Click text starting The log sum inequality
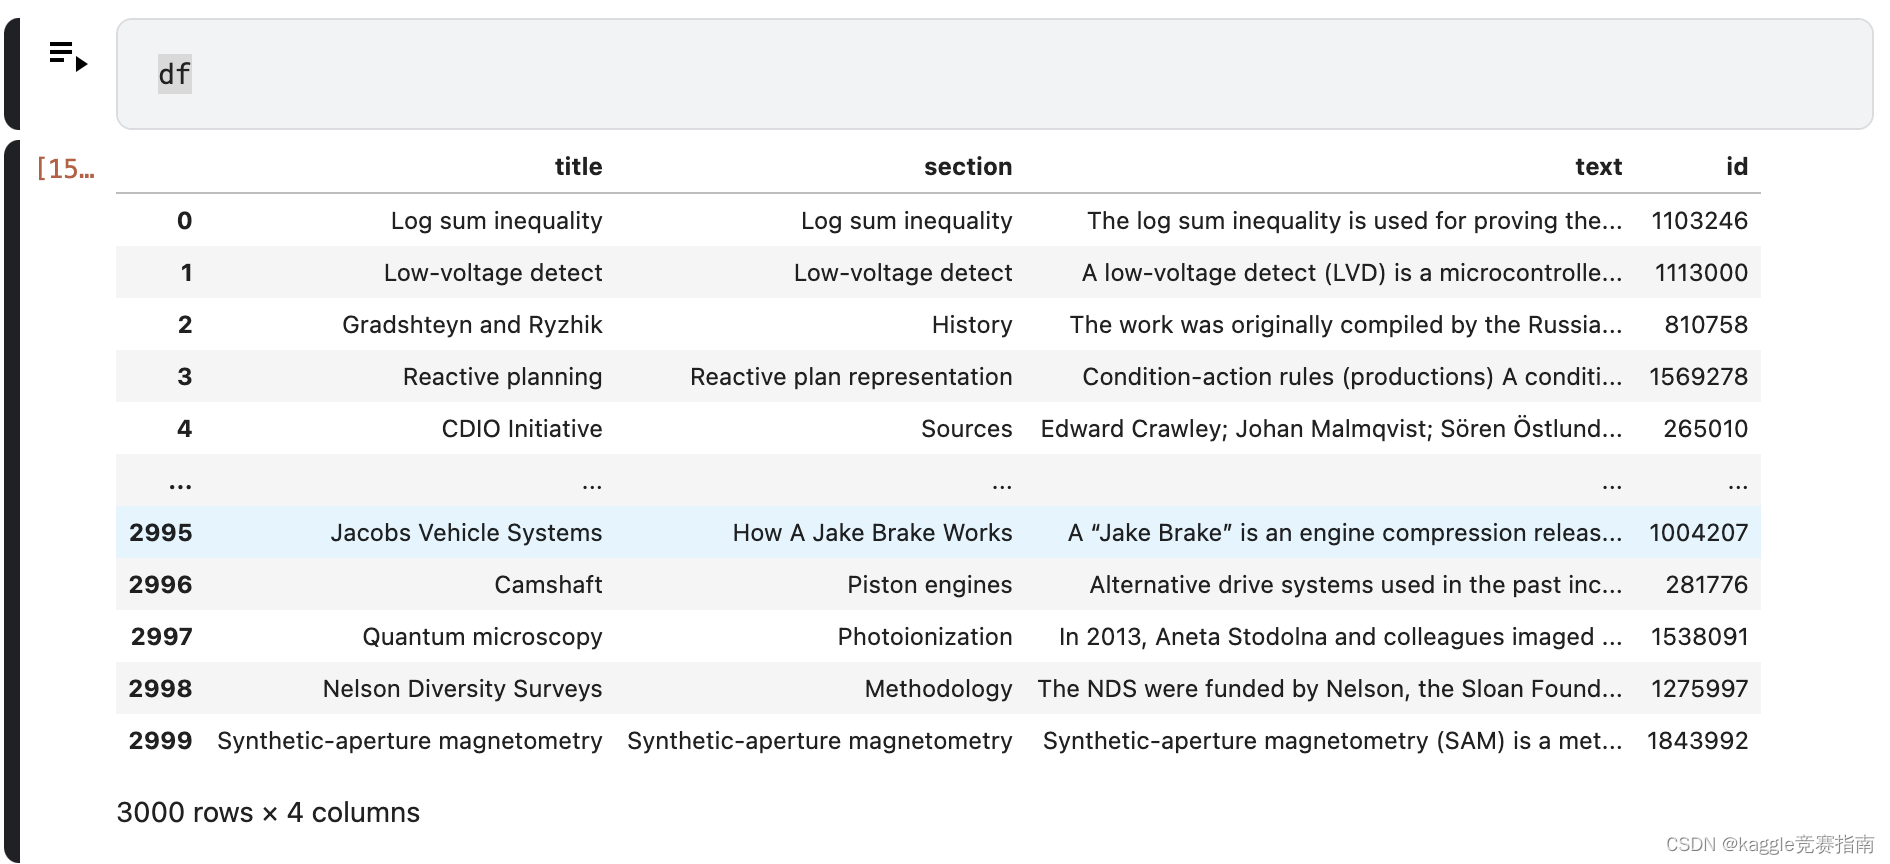This screenshot has width=1890, height=864. click(x=1354, y=221)
